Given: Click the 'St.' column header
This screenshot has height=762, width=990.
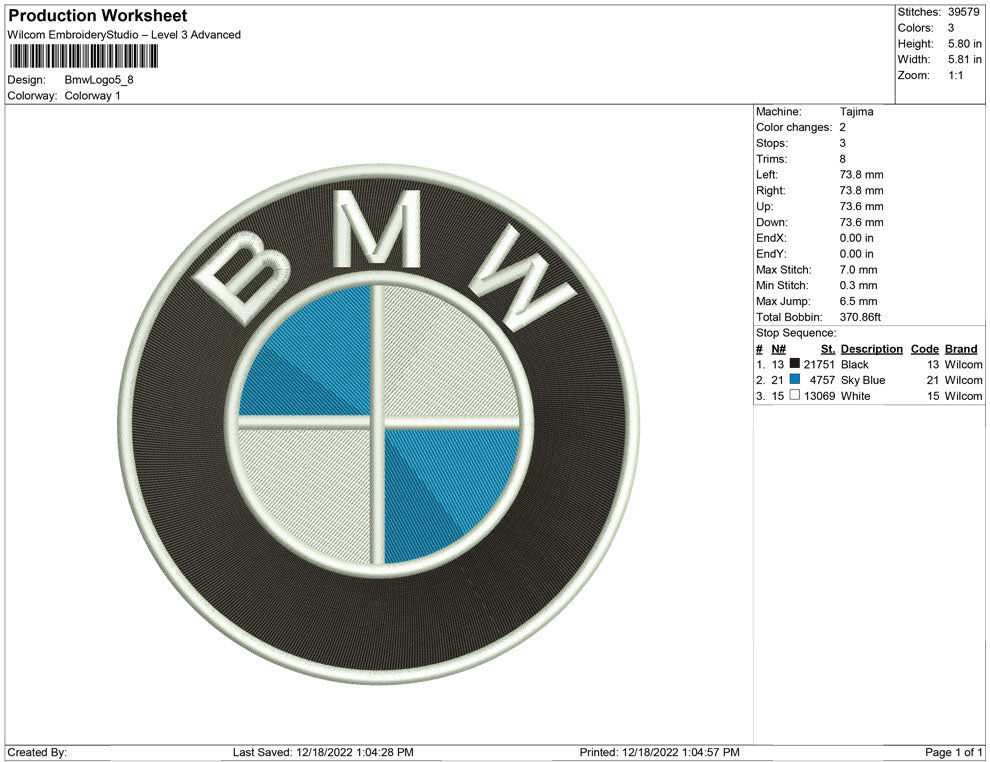Looking at the screenshot, I should pyautogui.click(x=828, y=349).
